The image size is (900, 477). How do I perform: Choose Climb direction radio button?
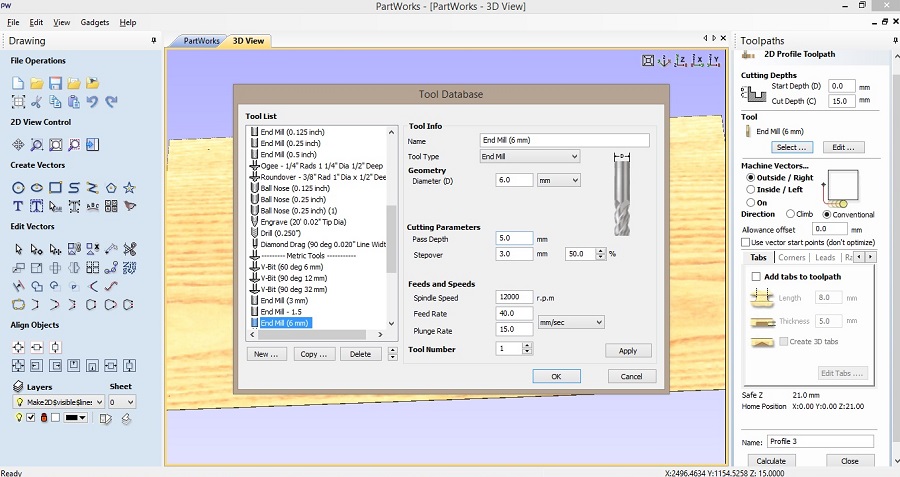[x=790, y=214]
